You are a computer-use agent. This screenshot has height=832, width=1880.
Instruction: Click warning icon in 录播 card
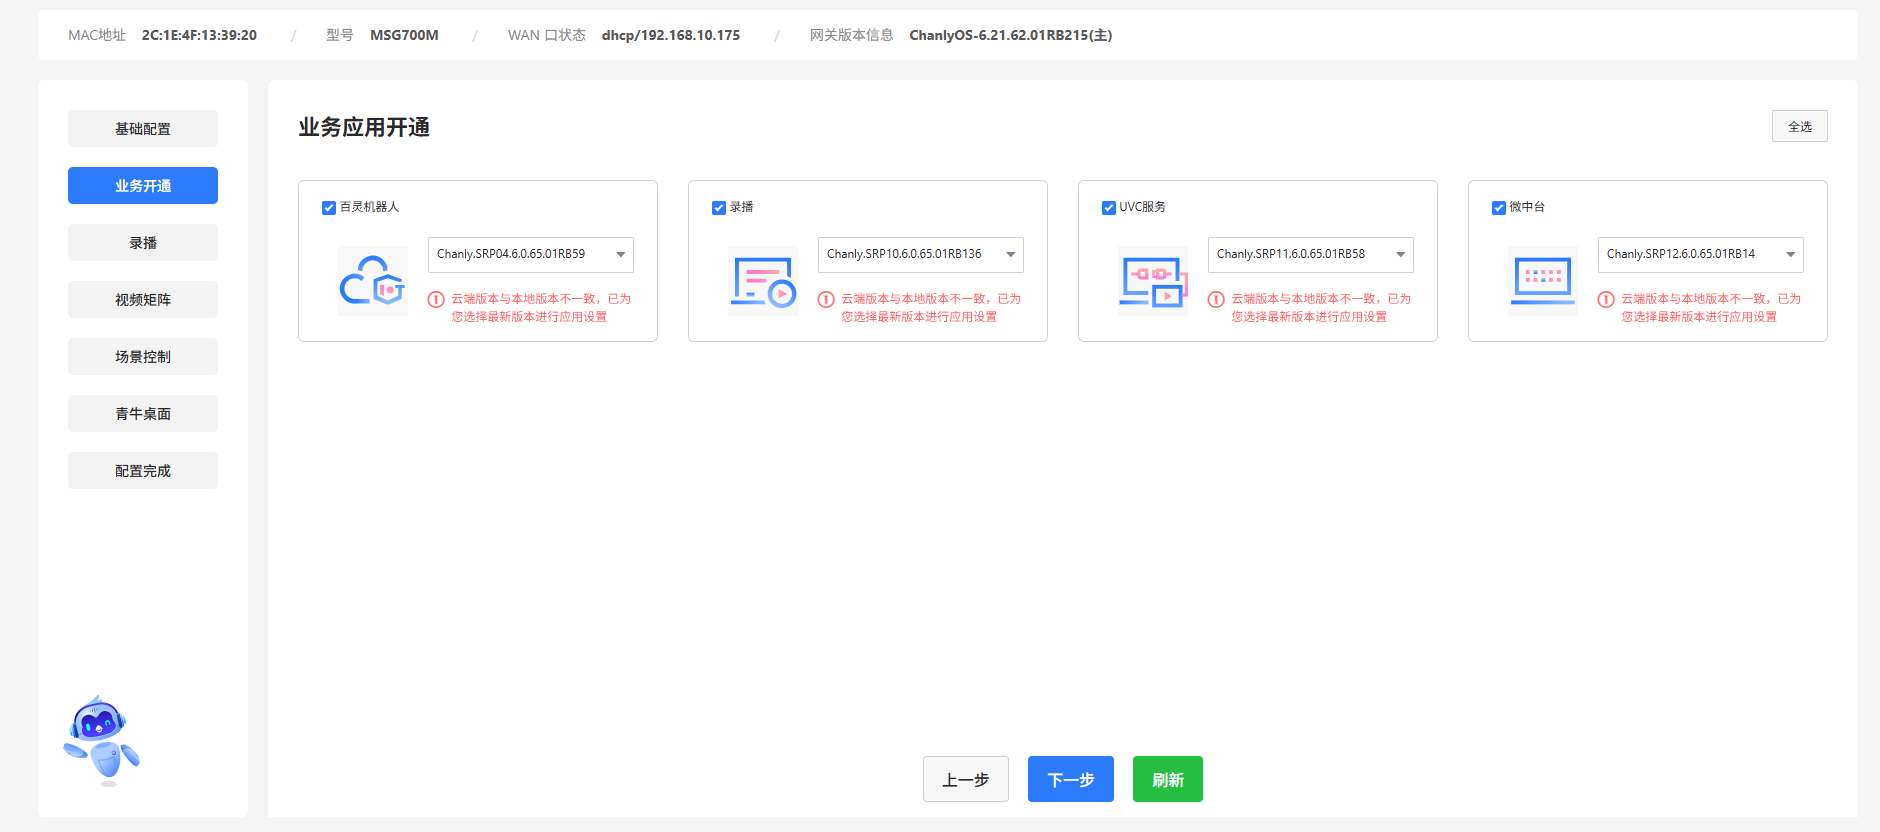(x=826, y=300)
